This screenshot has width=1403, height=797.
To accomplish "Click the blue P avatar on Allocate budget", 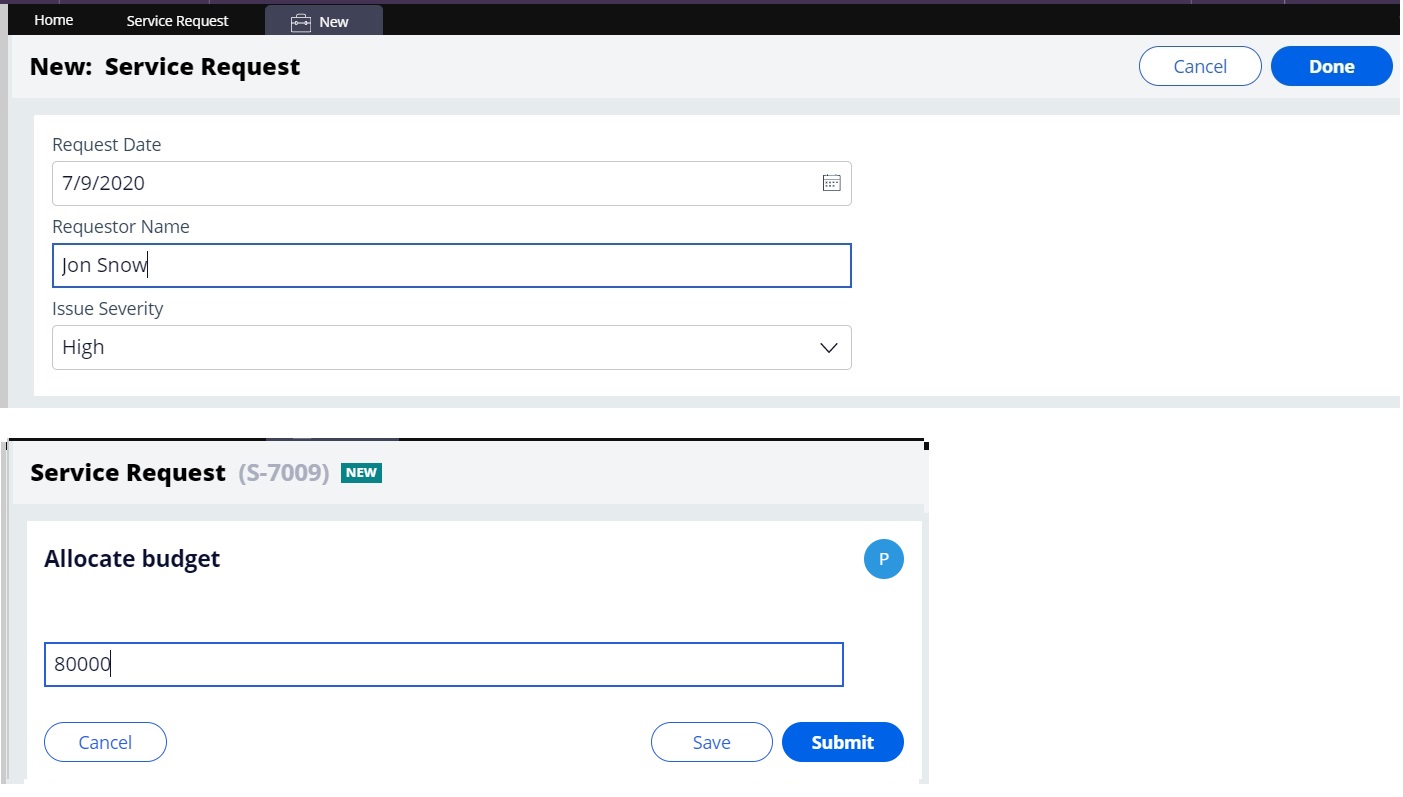I will pos(883,559).
